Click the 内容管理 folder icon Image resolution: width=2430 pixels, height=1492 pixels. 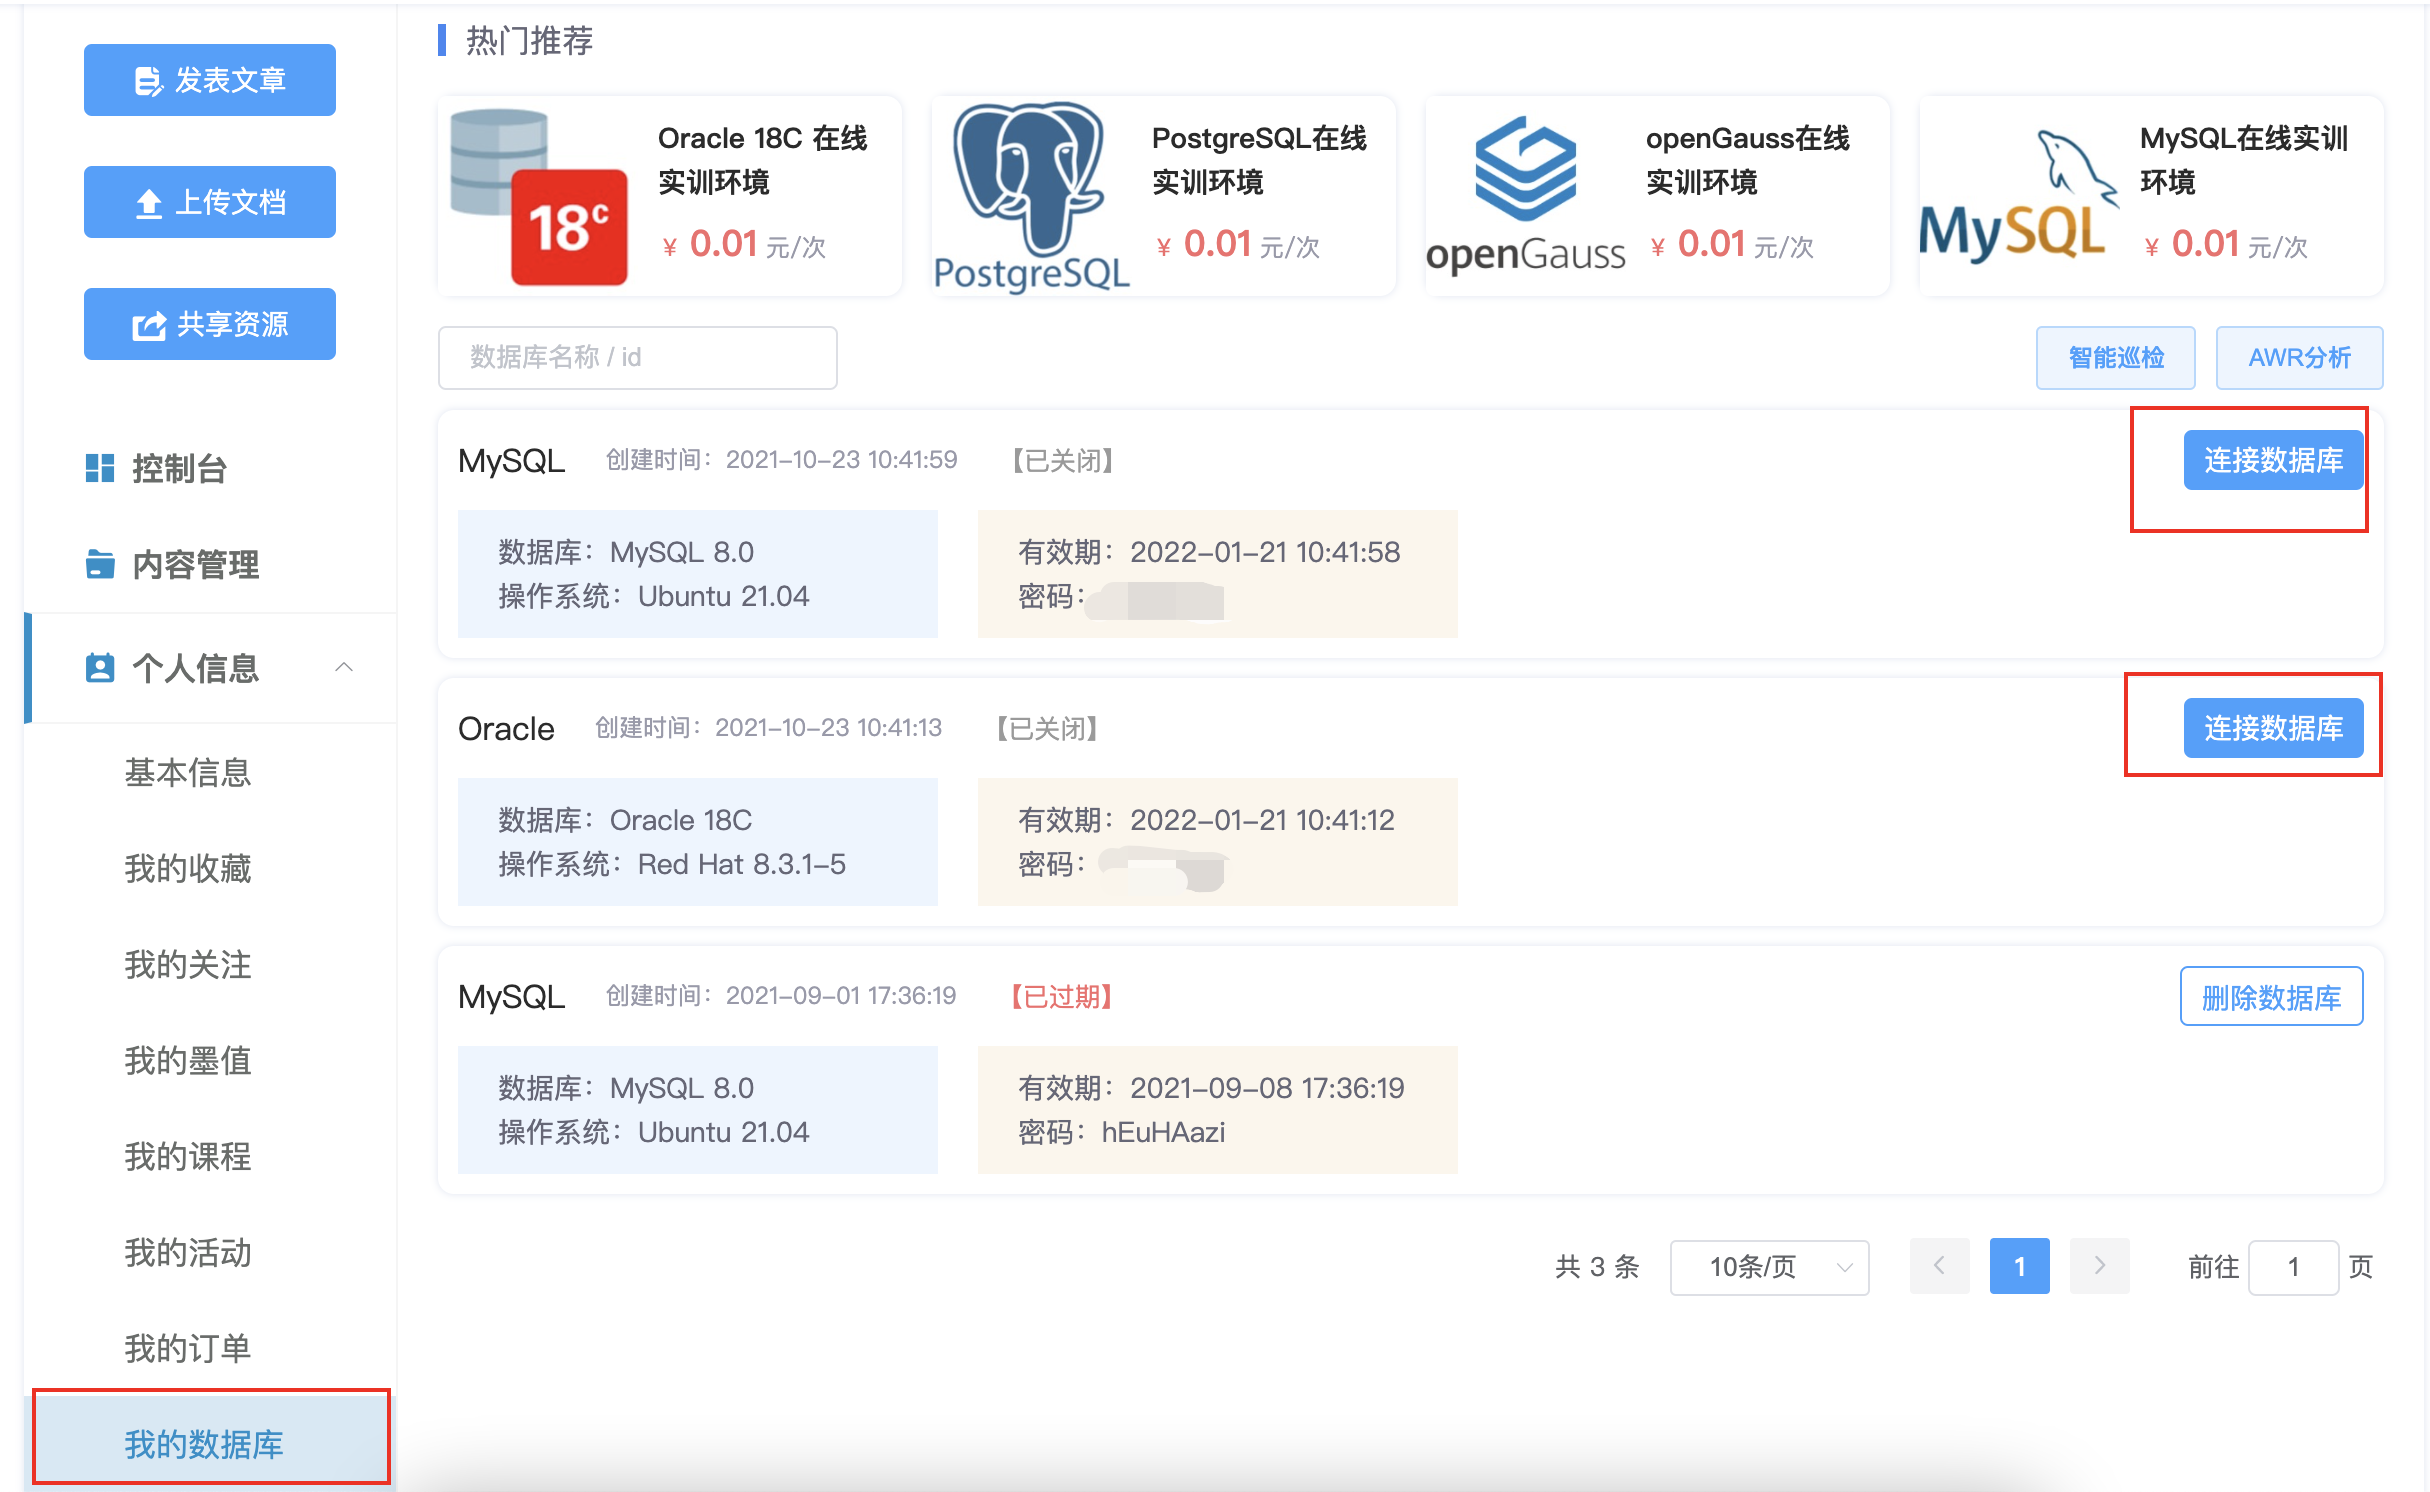tap(100, 564)
